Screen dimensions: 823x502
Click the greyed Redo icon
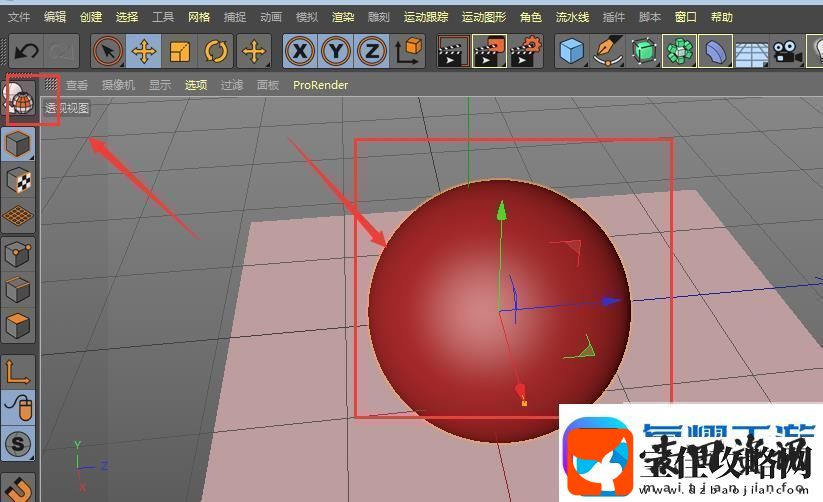[x=61, y=51]
